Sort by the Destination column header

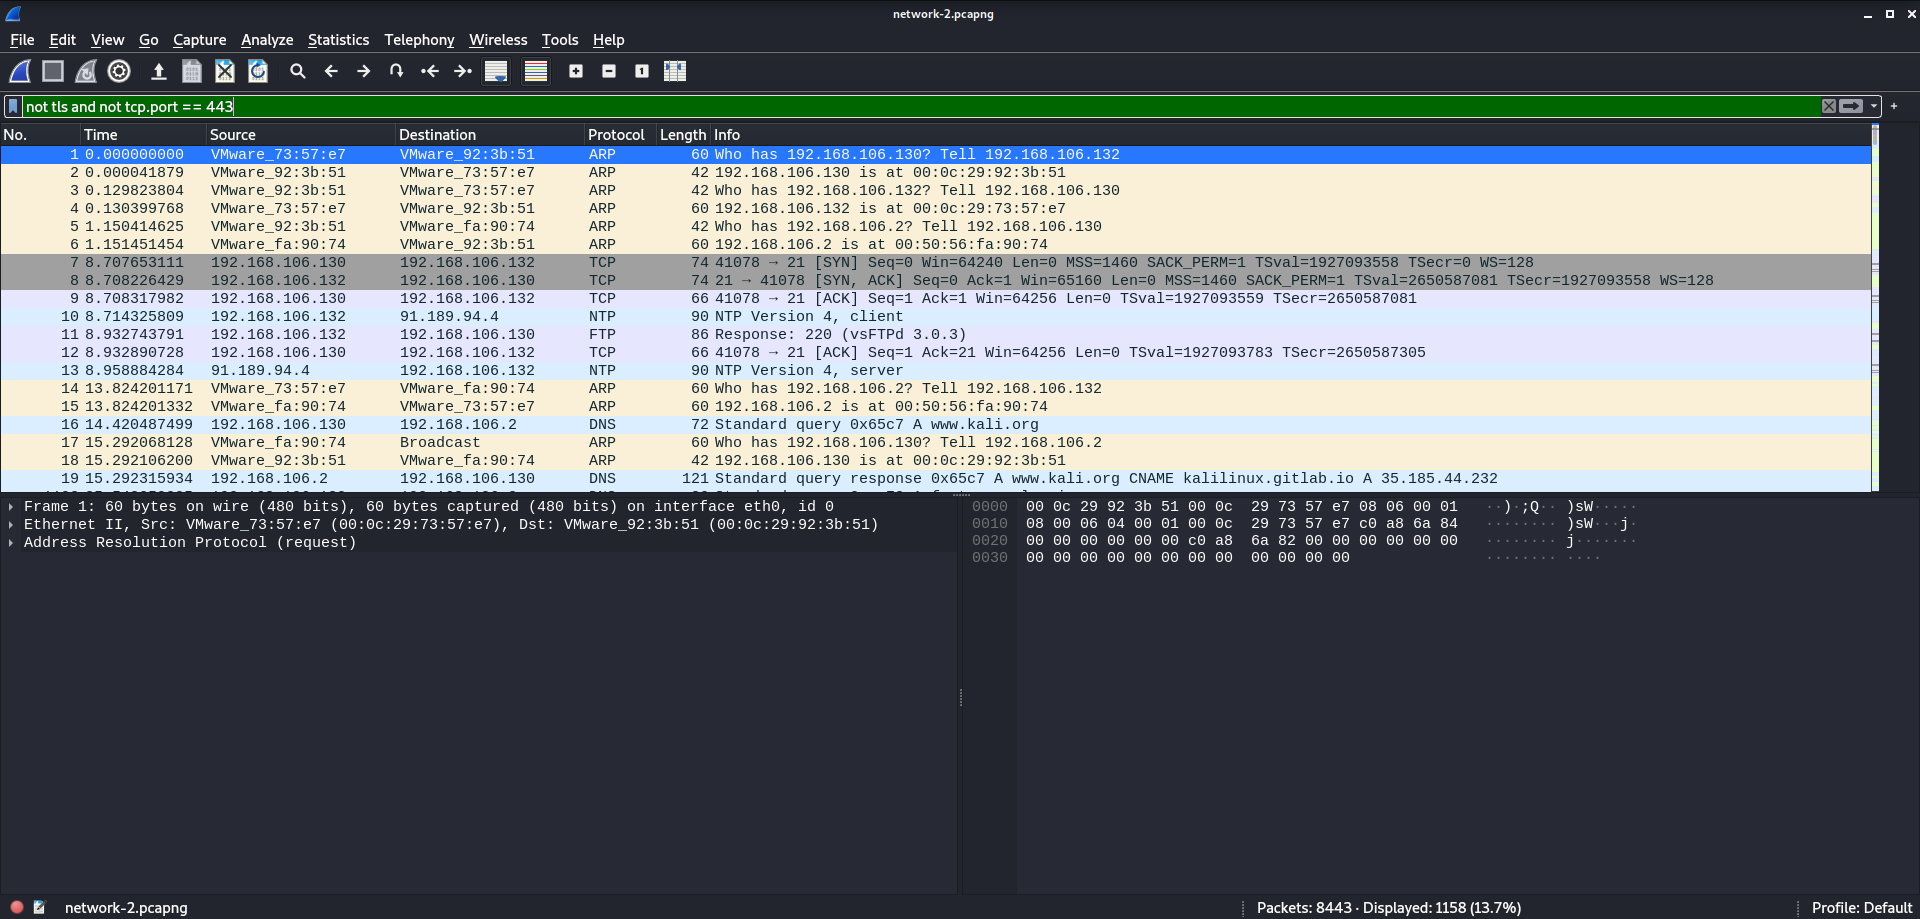(490, 134)
